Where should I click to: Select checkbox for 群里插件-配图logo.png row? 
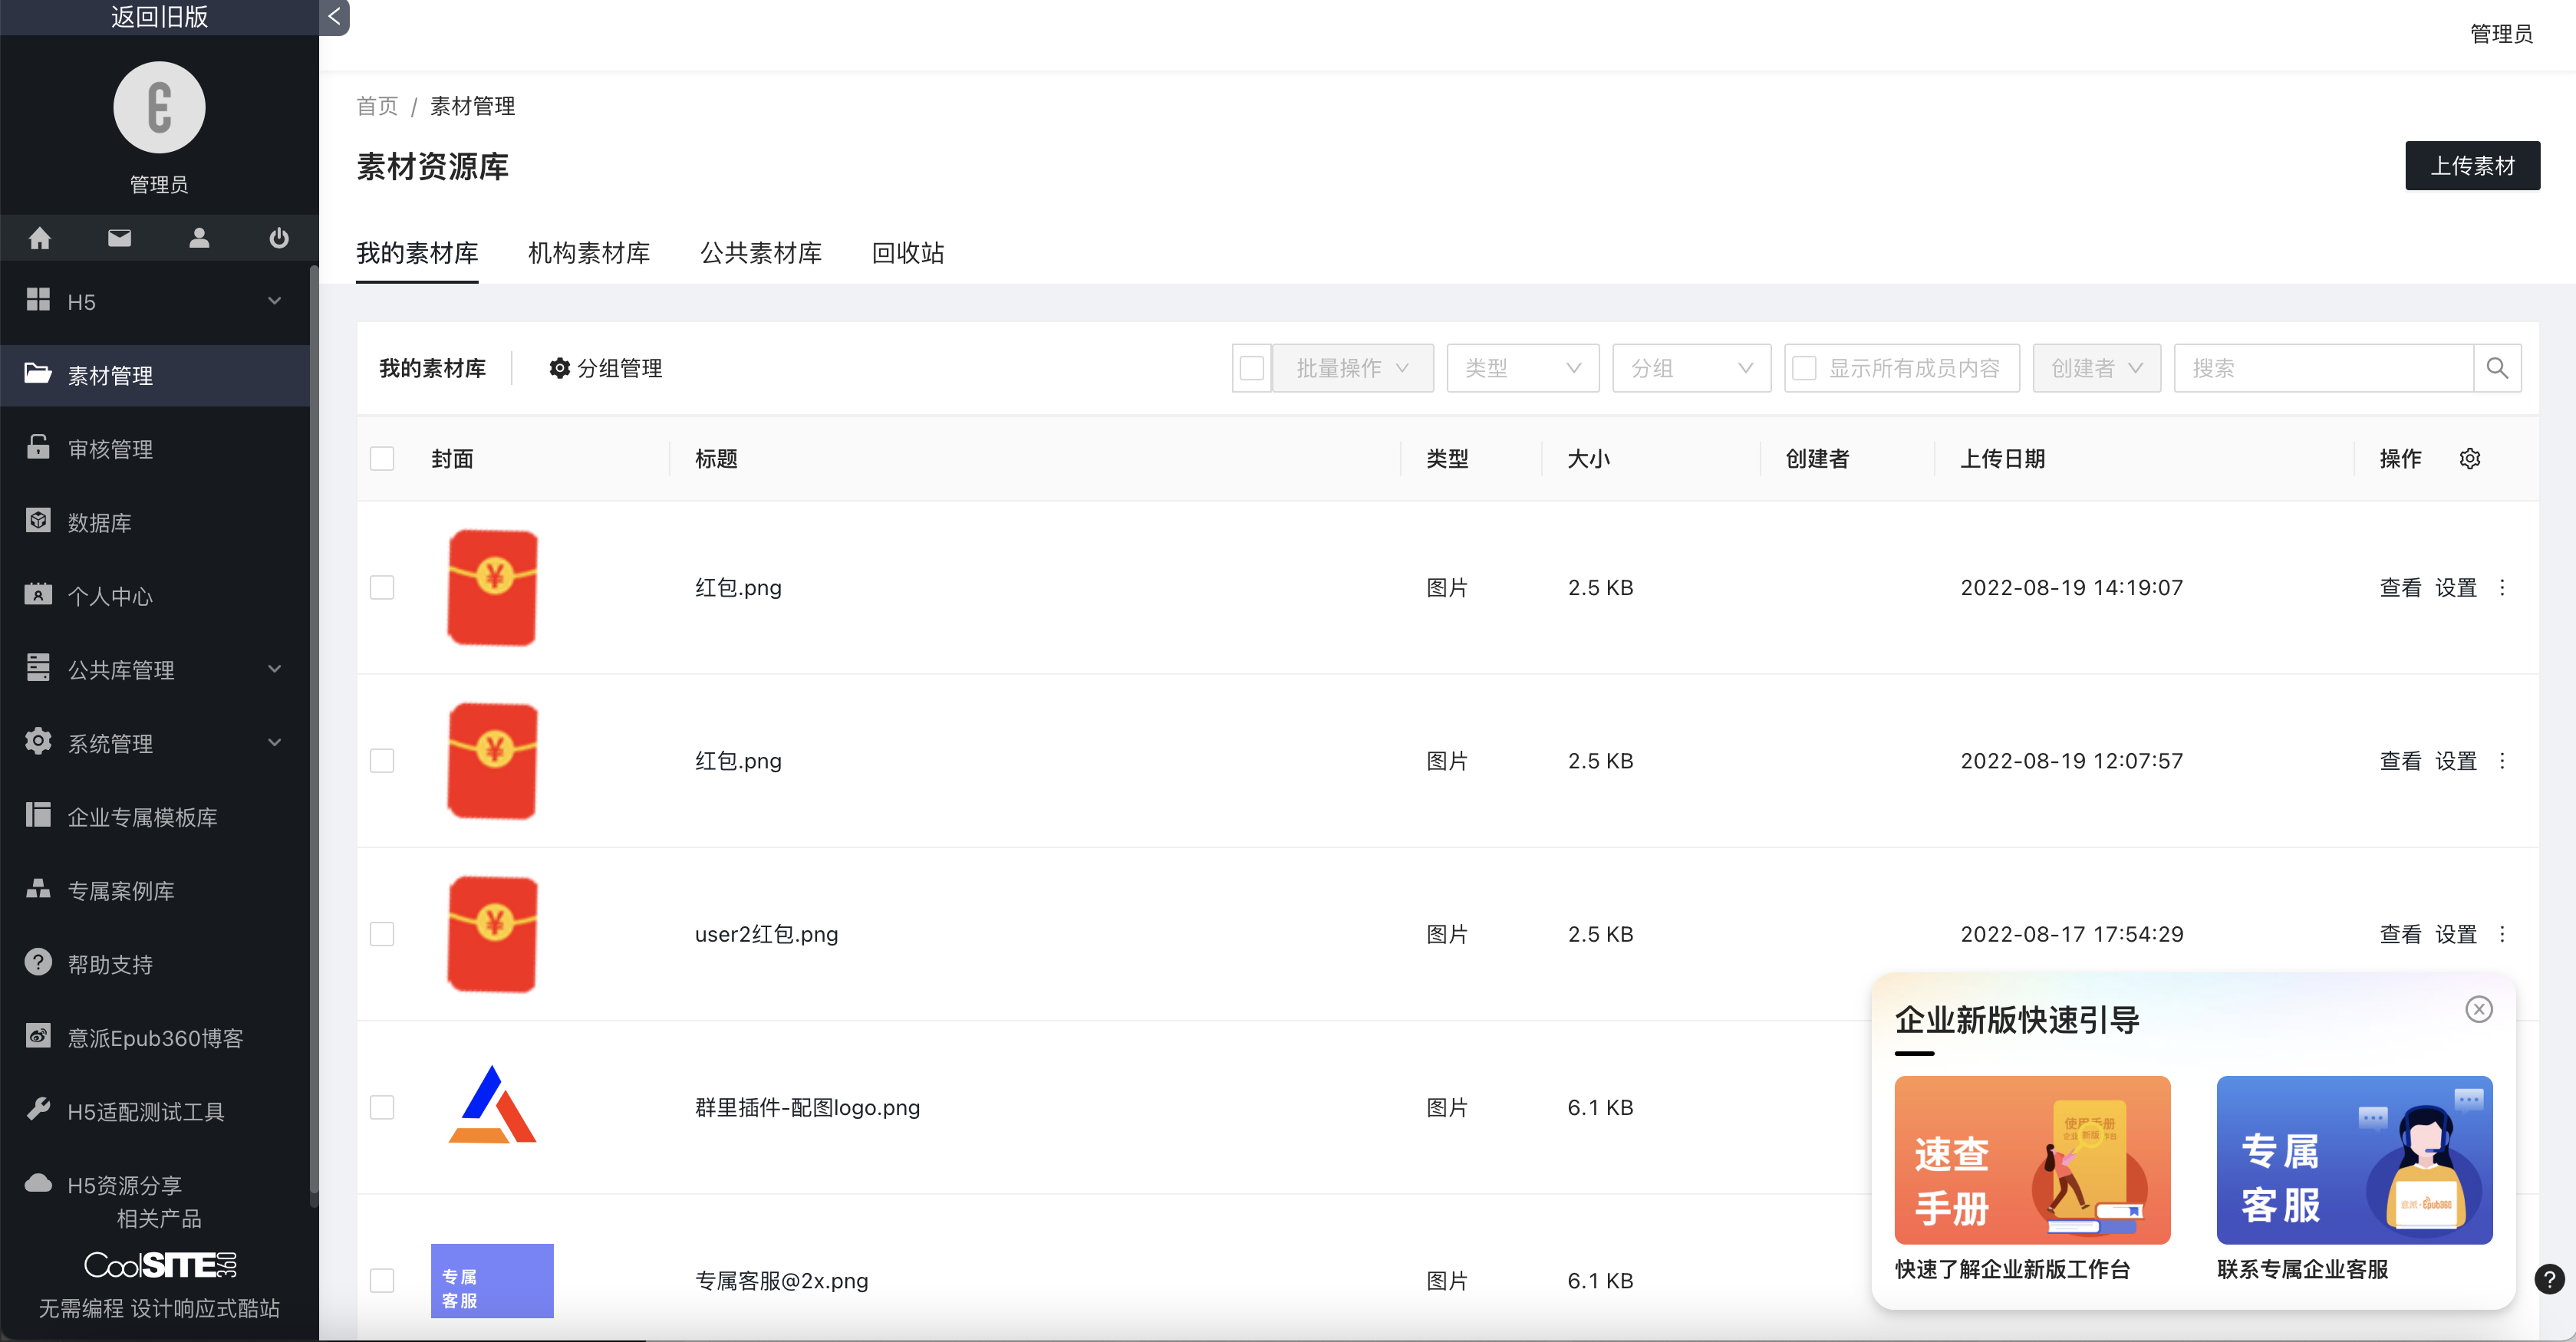coord(382,1107)
